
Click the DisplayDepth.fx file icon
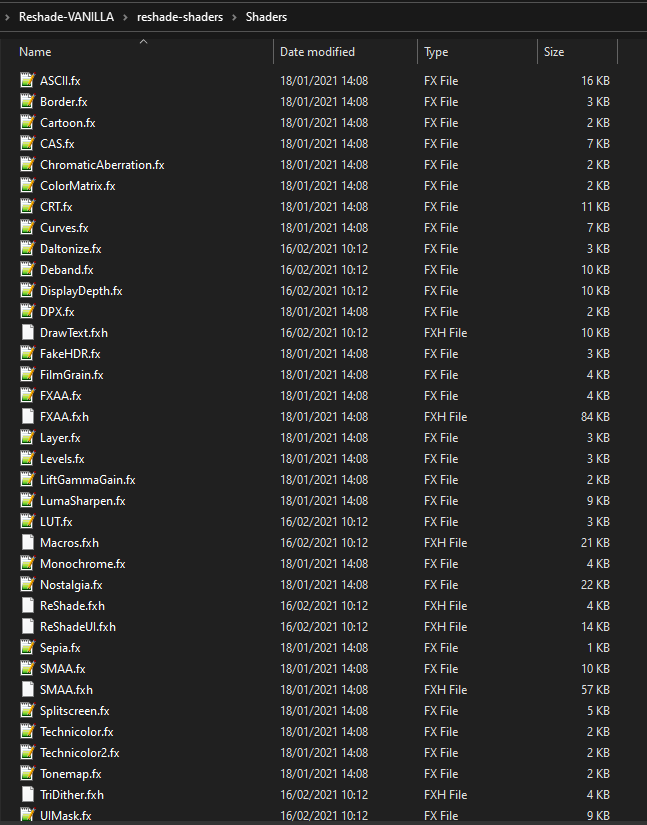[27, 290]
